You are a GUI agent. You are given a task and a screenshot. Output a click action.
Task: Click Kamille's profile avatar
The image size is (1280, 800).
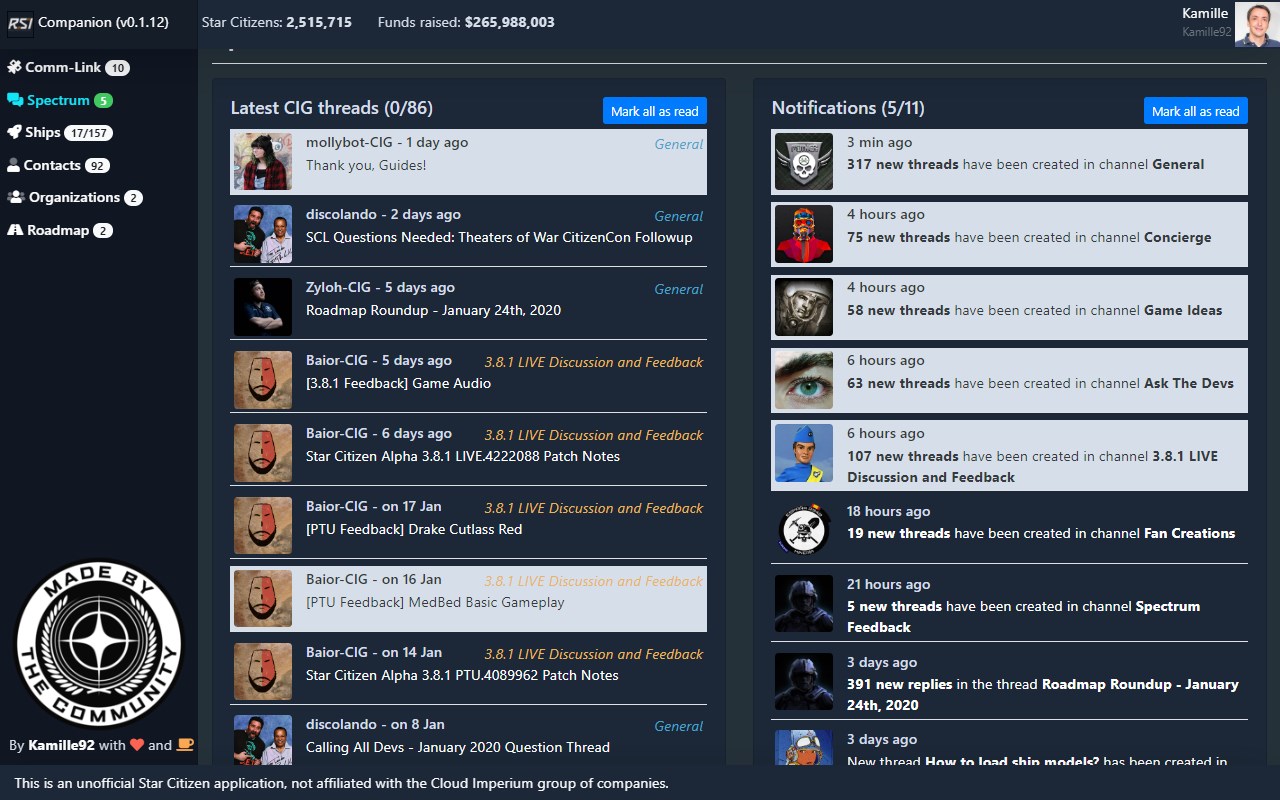click(1257, 24)
